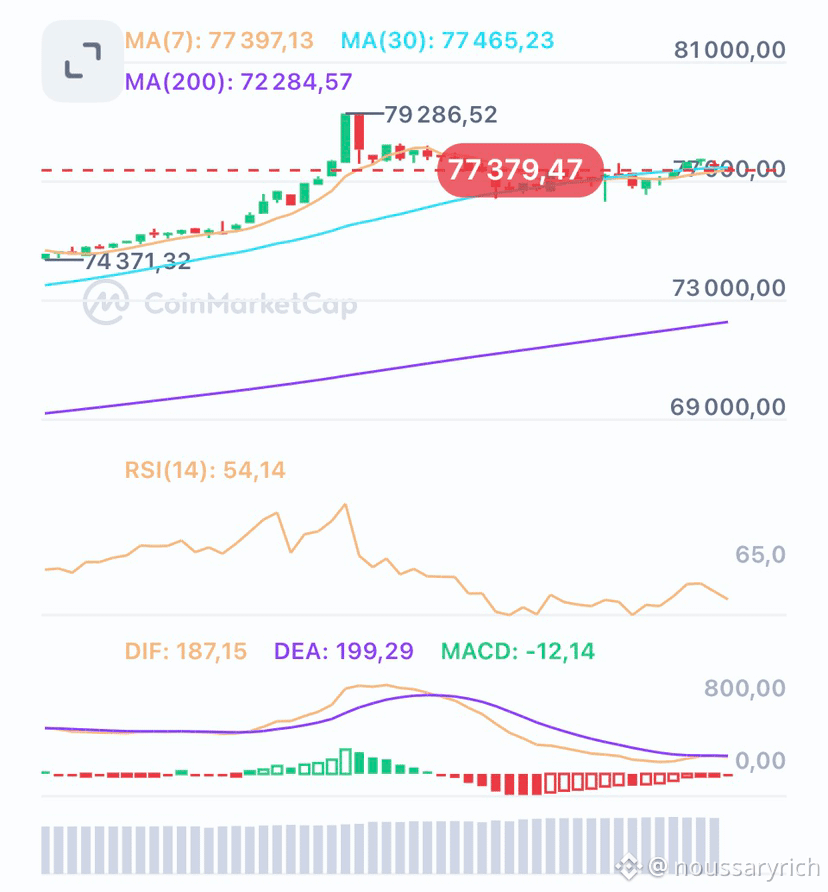Tap the 800,00 MACD axis label
This screenshot has width=828, height=892.
(x=745, y=688)
